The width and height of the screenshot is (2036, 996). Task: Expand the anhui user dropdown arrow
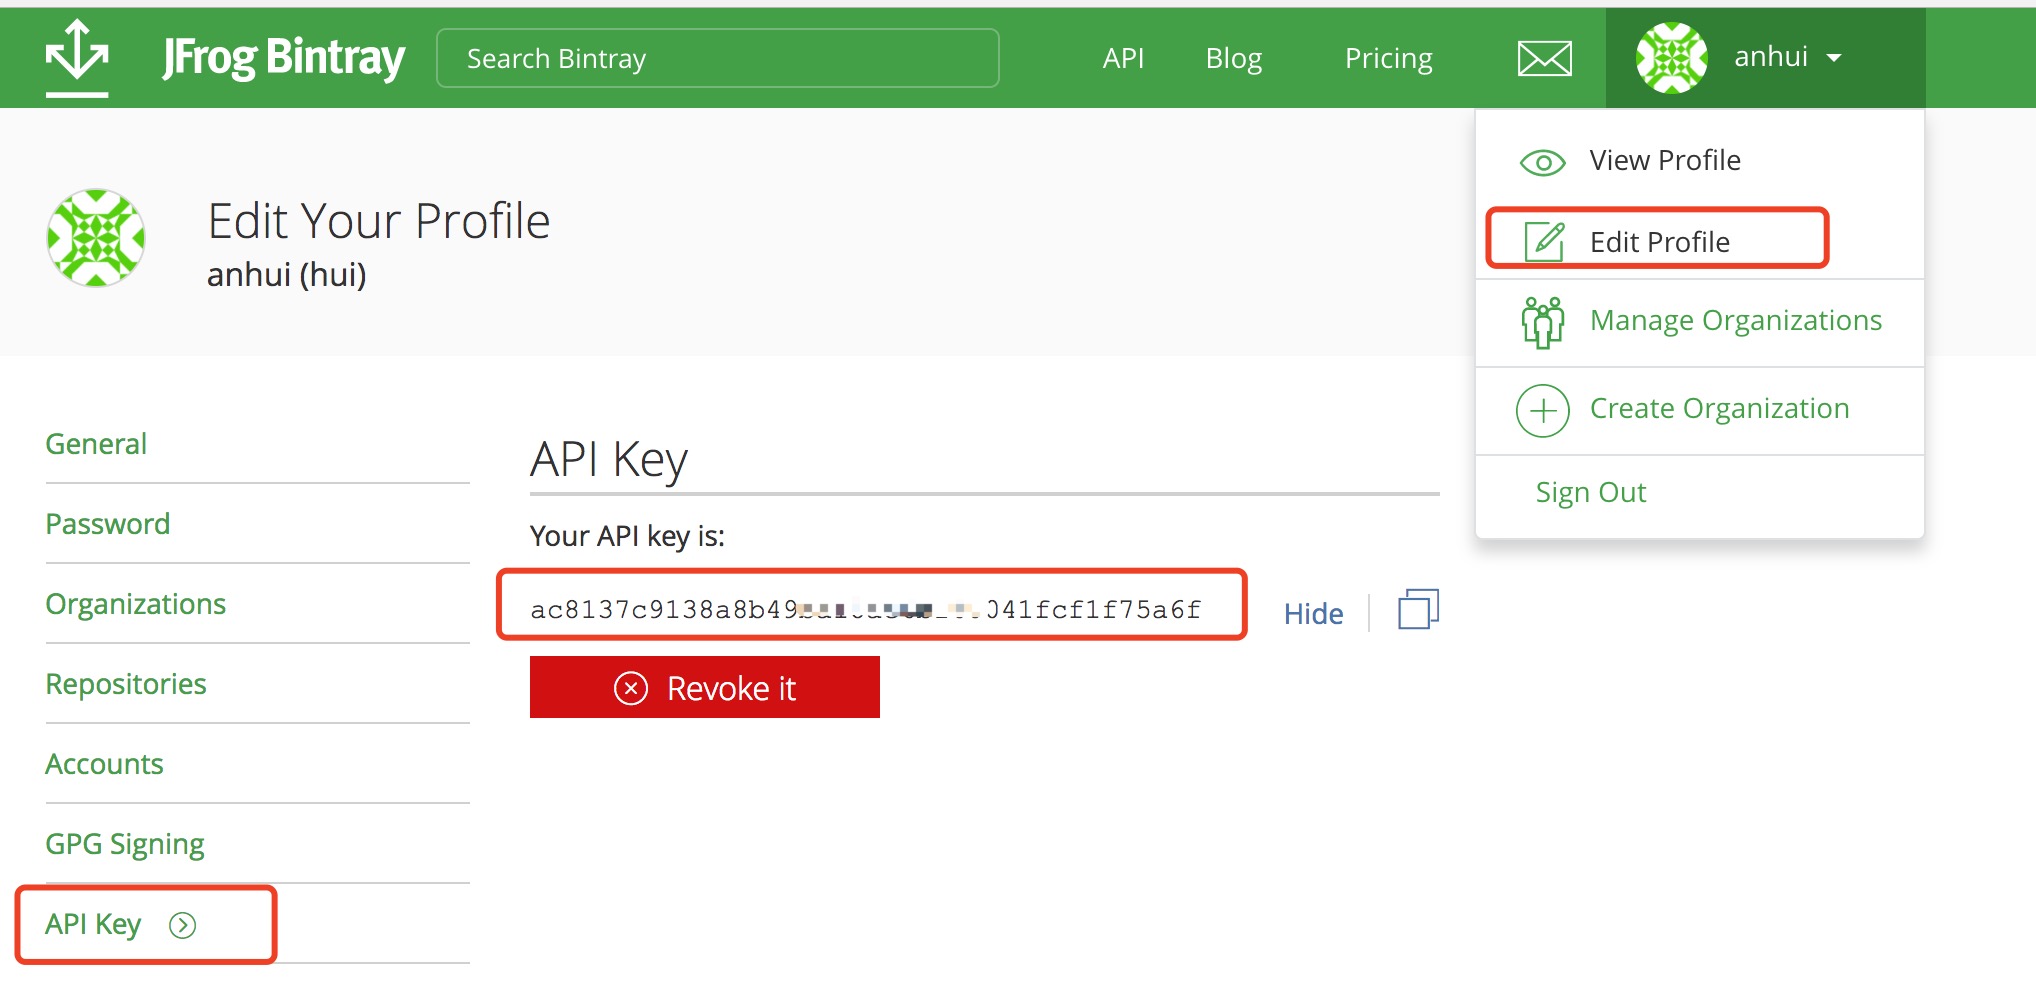pyautogui.click(x=1834, y=58)
